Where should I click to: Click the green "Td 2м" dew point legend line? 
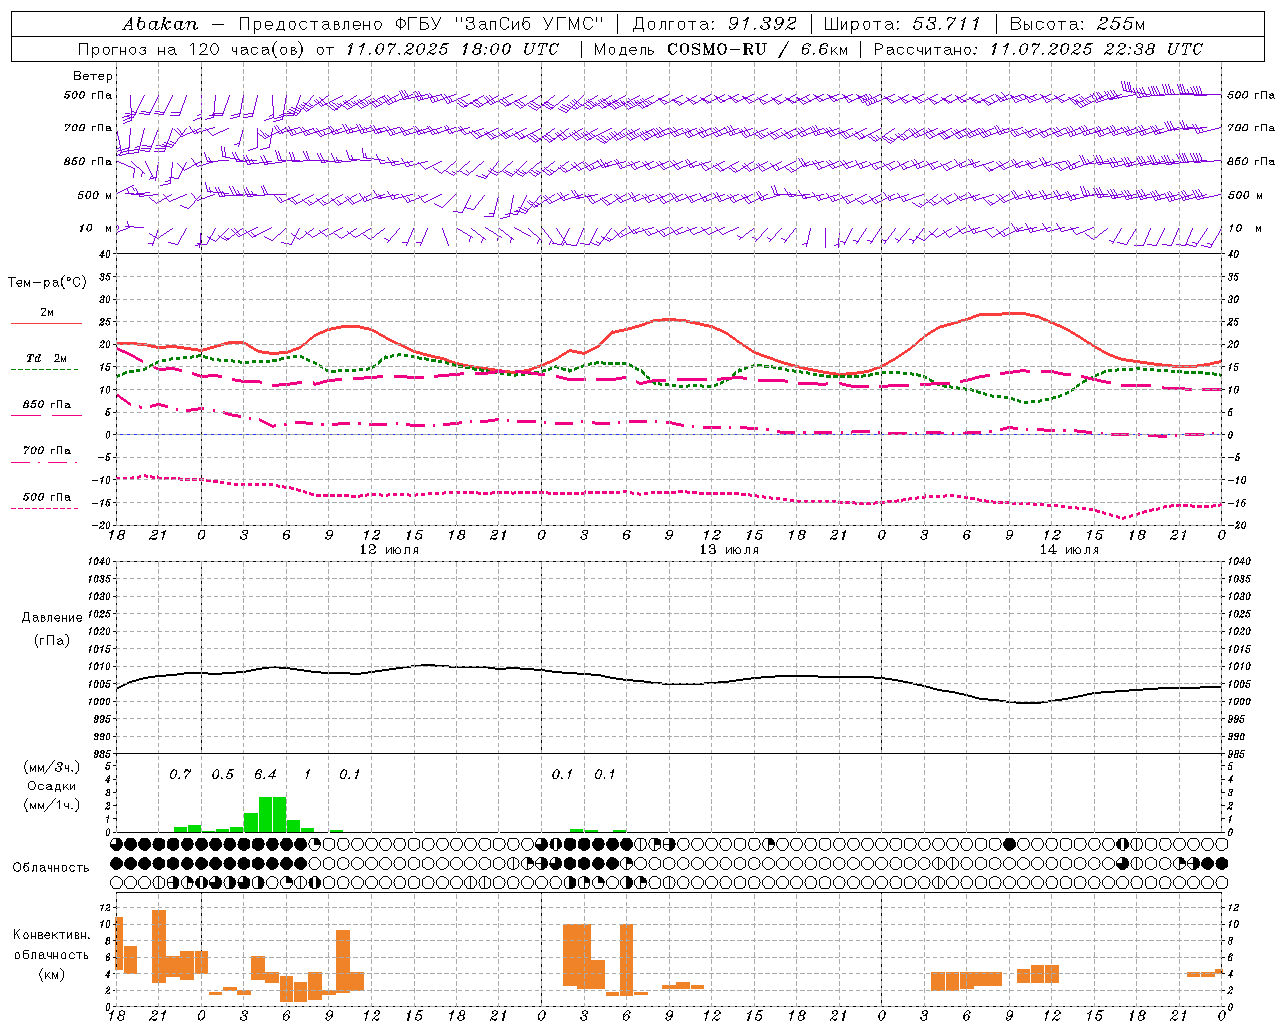(x=44, y=369)
